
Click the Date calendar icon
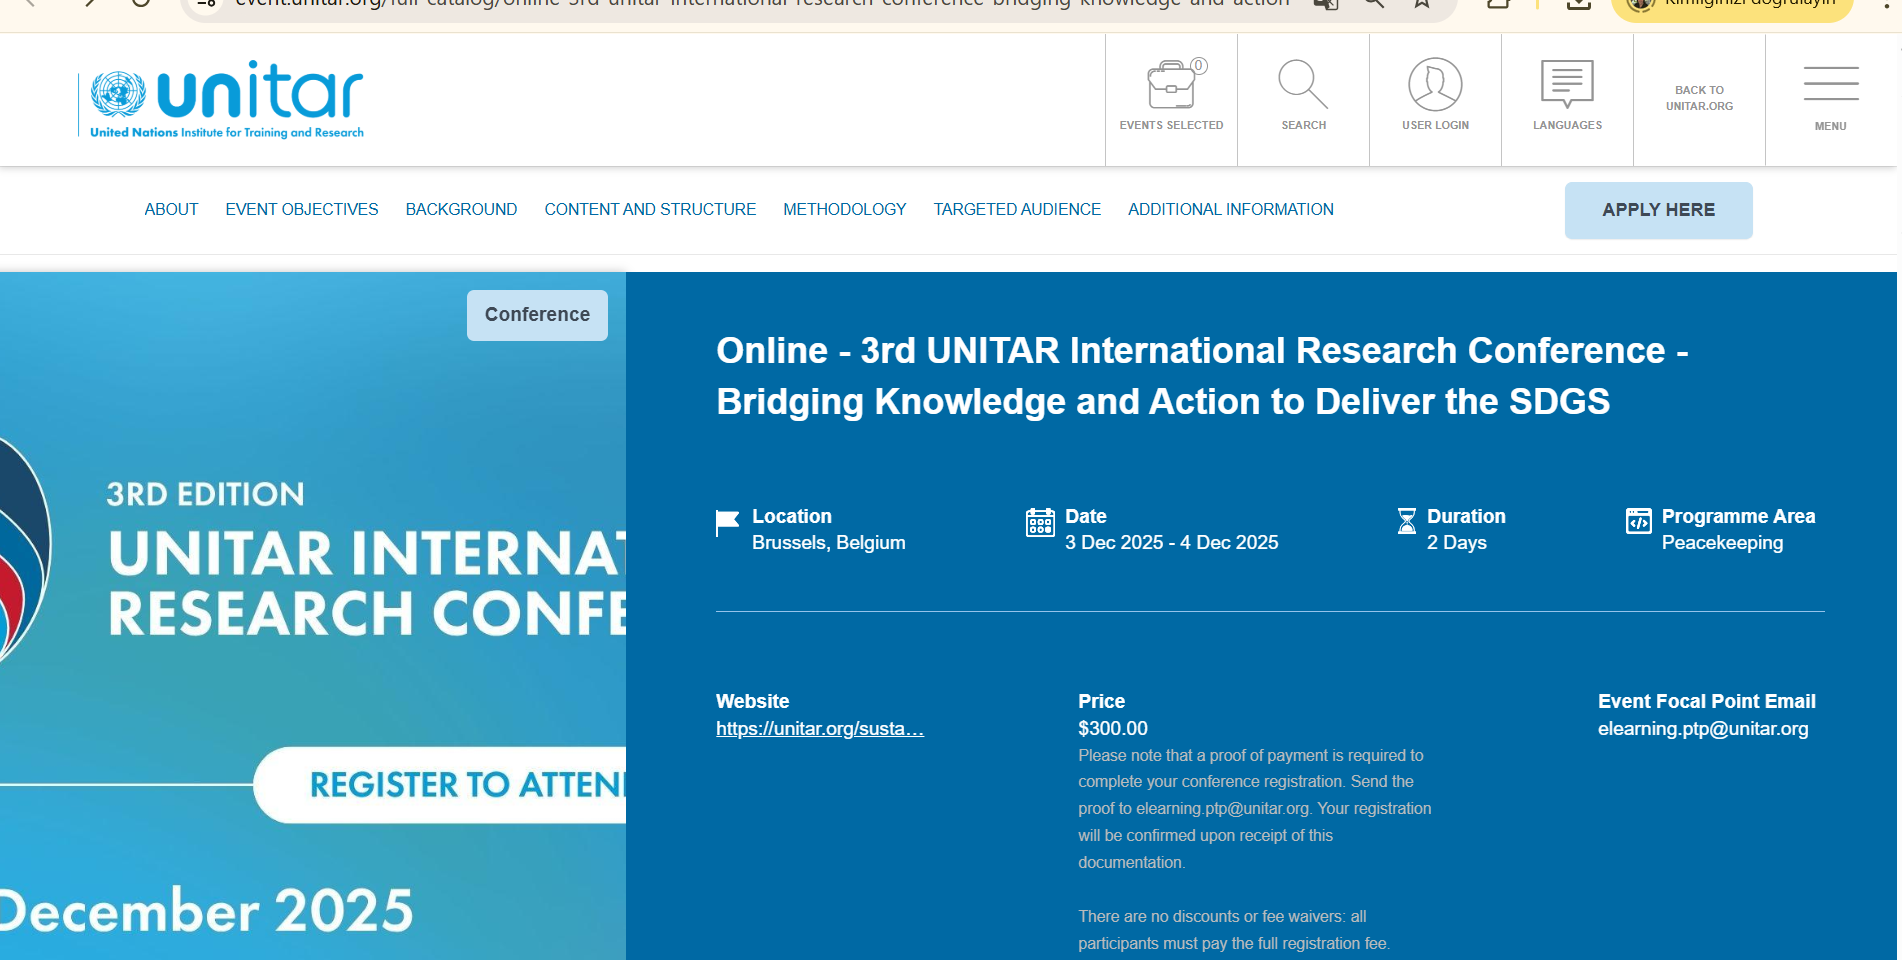(1040, 522)
